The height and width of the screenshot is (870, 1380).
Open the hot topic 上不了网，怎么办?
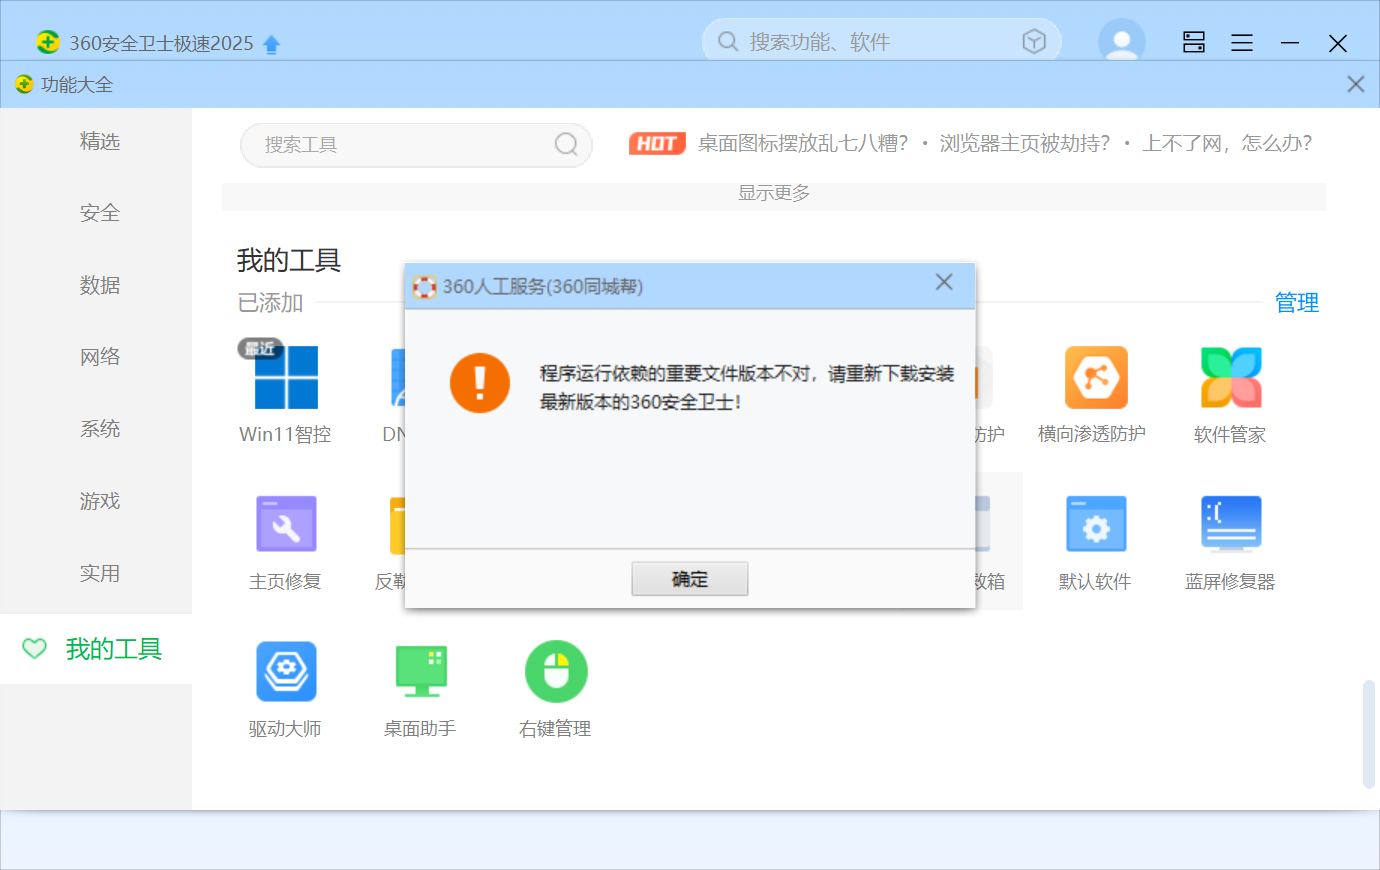point(1227,144)
